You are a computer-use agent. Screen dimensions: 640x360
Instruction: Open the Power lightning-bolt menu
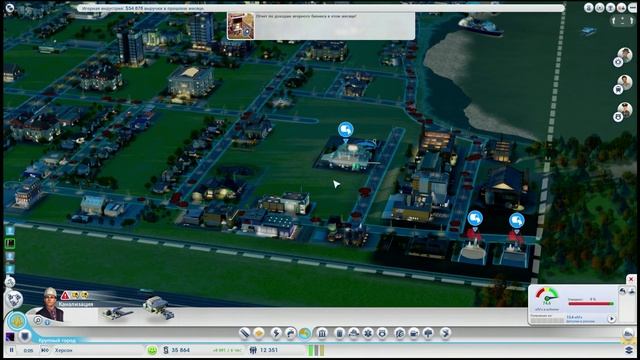(x=276, y=333)
